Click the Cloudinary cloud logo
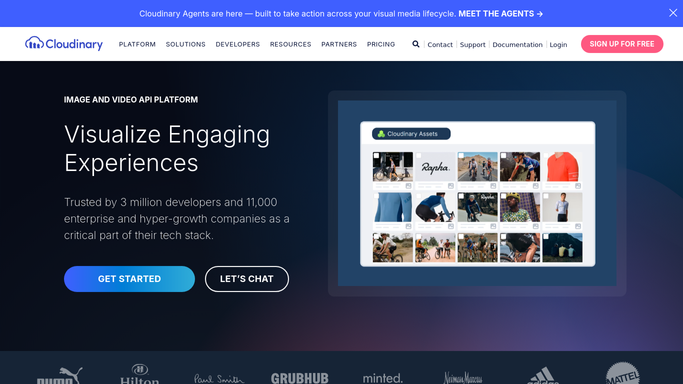The image size is (683, 384). click(x=64, y=44)
